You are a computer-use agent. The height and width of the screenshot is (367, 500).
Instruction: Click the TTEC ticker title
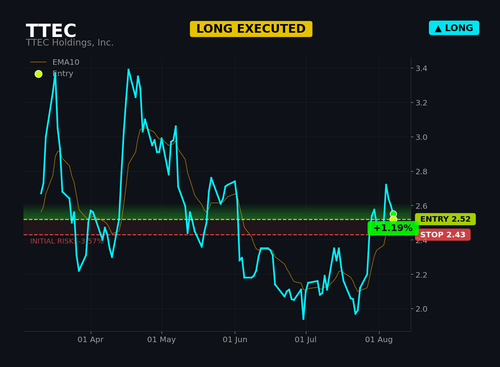point(51,31)
